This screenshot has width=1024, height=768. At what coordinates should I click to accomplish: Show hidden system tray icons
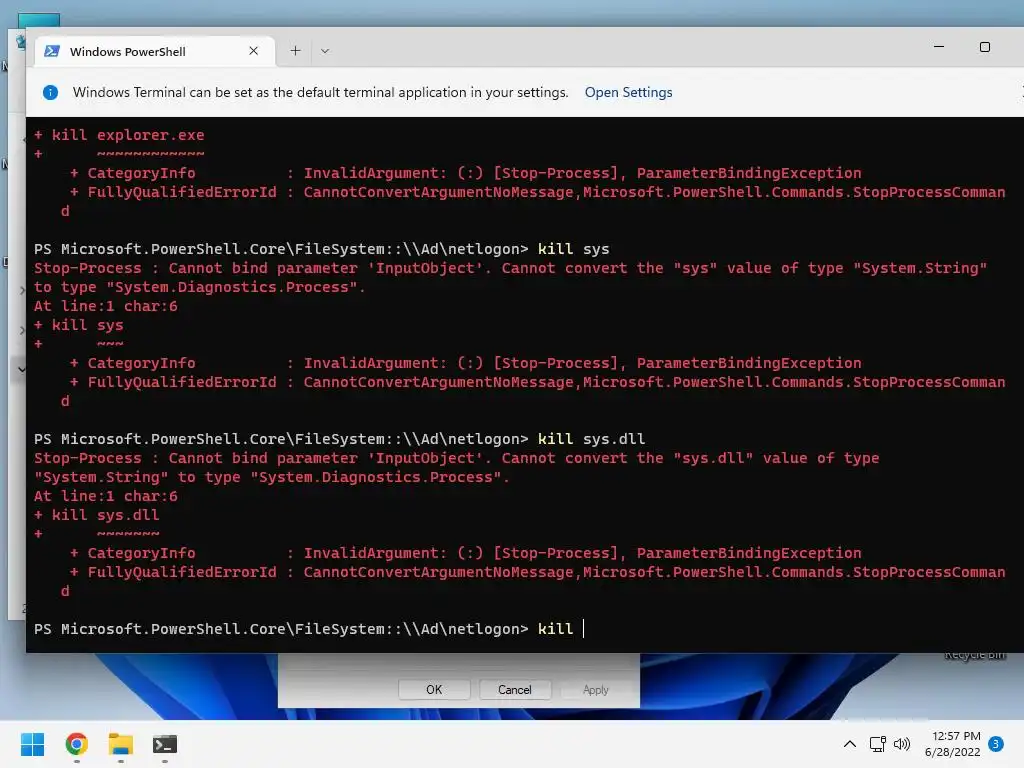(x=850, y=744)
